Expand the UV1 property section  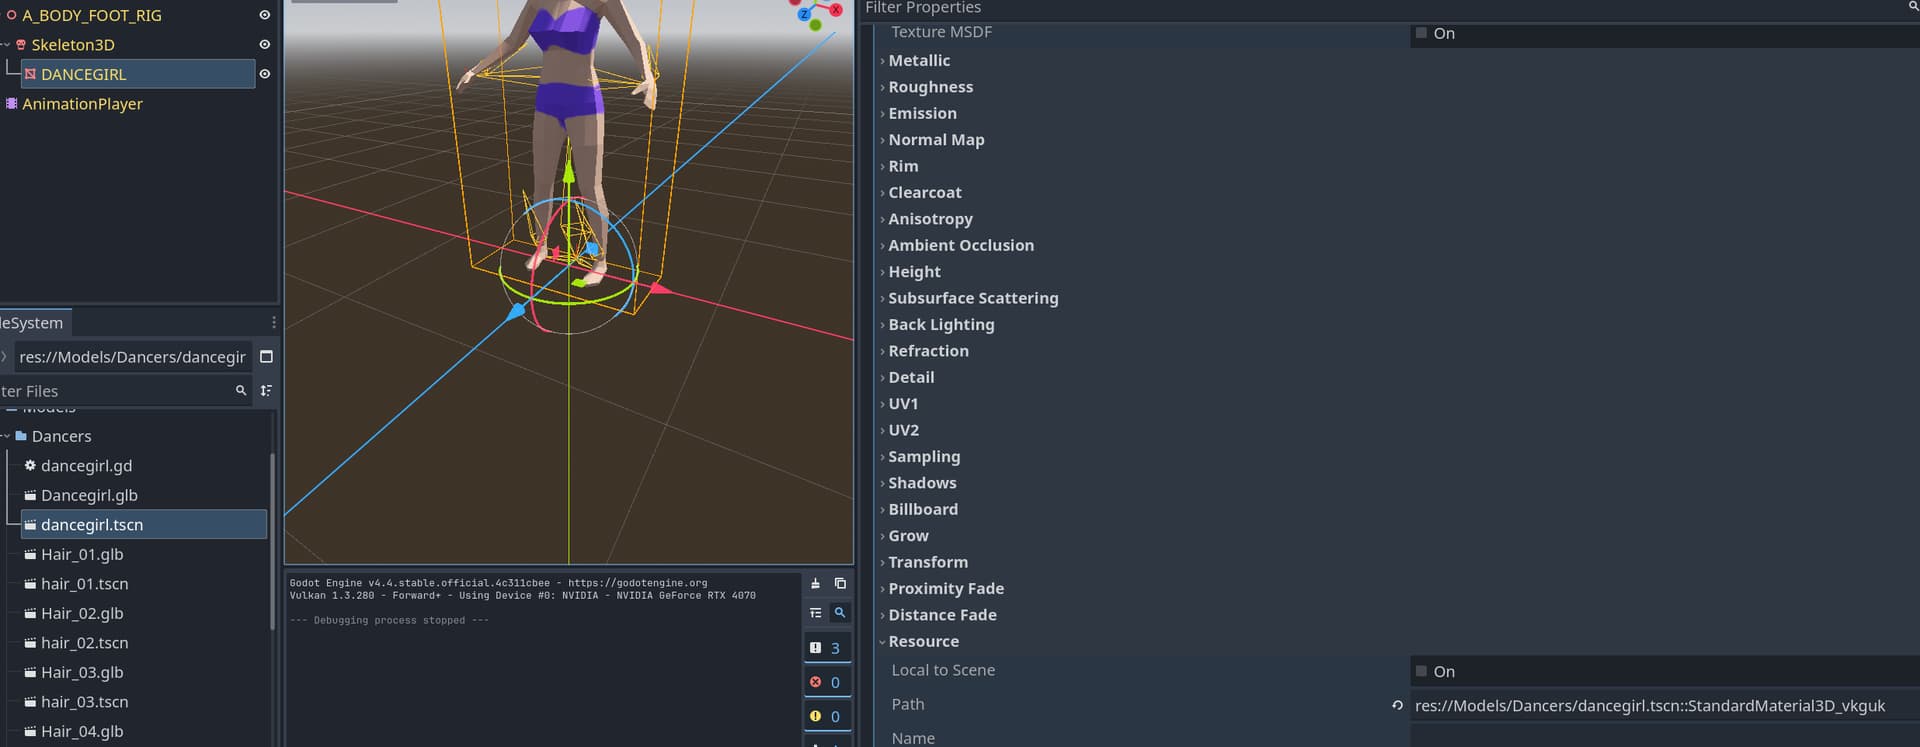[x=903, y=404]
